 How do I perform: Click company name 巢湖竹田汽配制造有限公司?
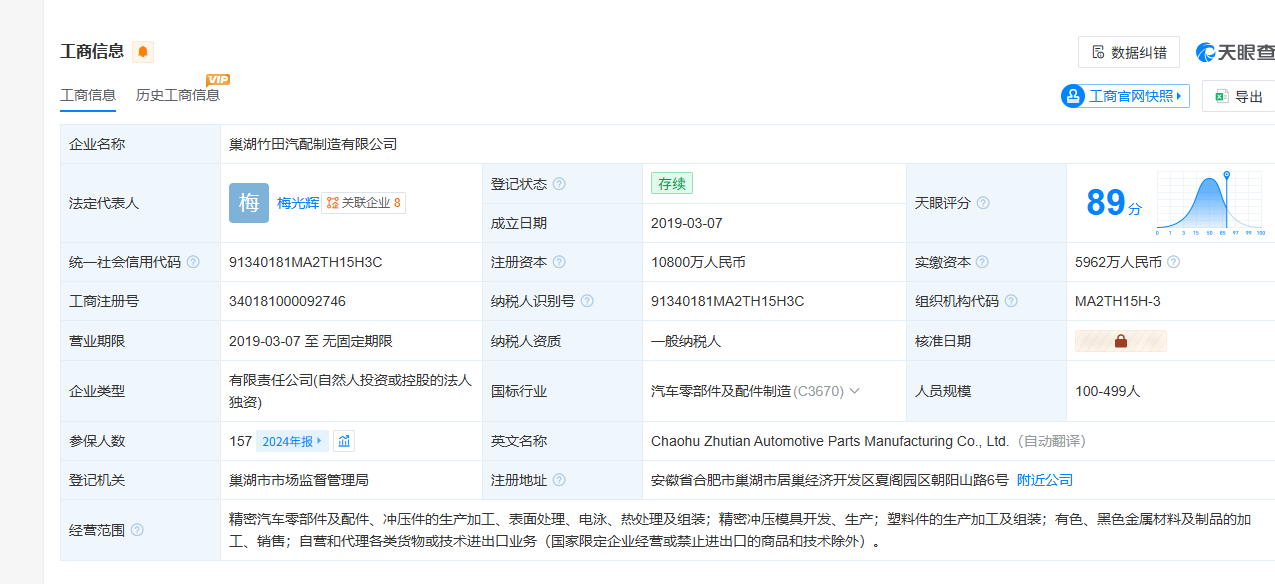[x=313, y=144]
